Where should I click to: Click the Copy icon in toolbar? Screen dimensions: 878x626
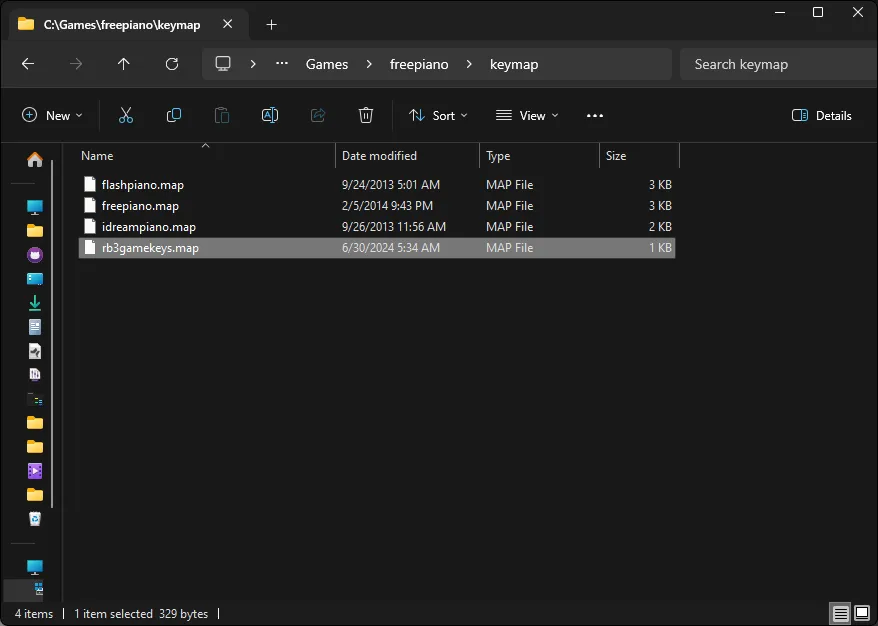(174, 116)
